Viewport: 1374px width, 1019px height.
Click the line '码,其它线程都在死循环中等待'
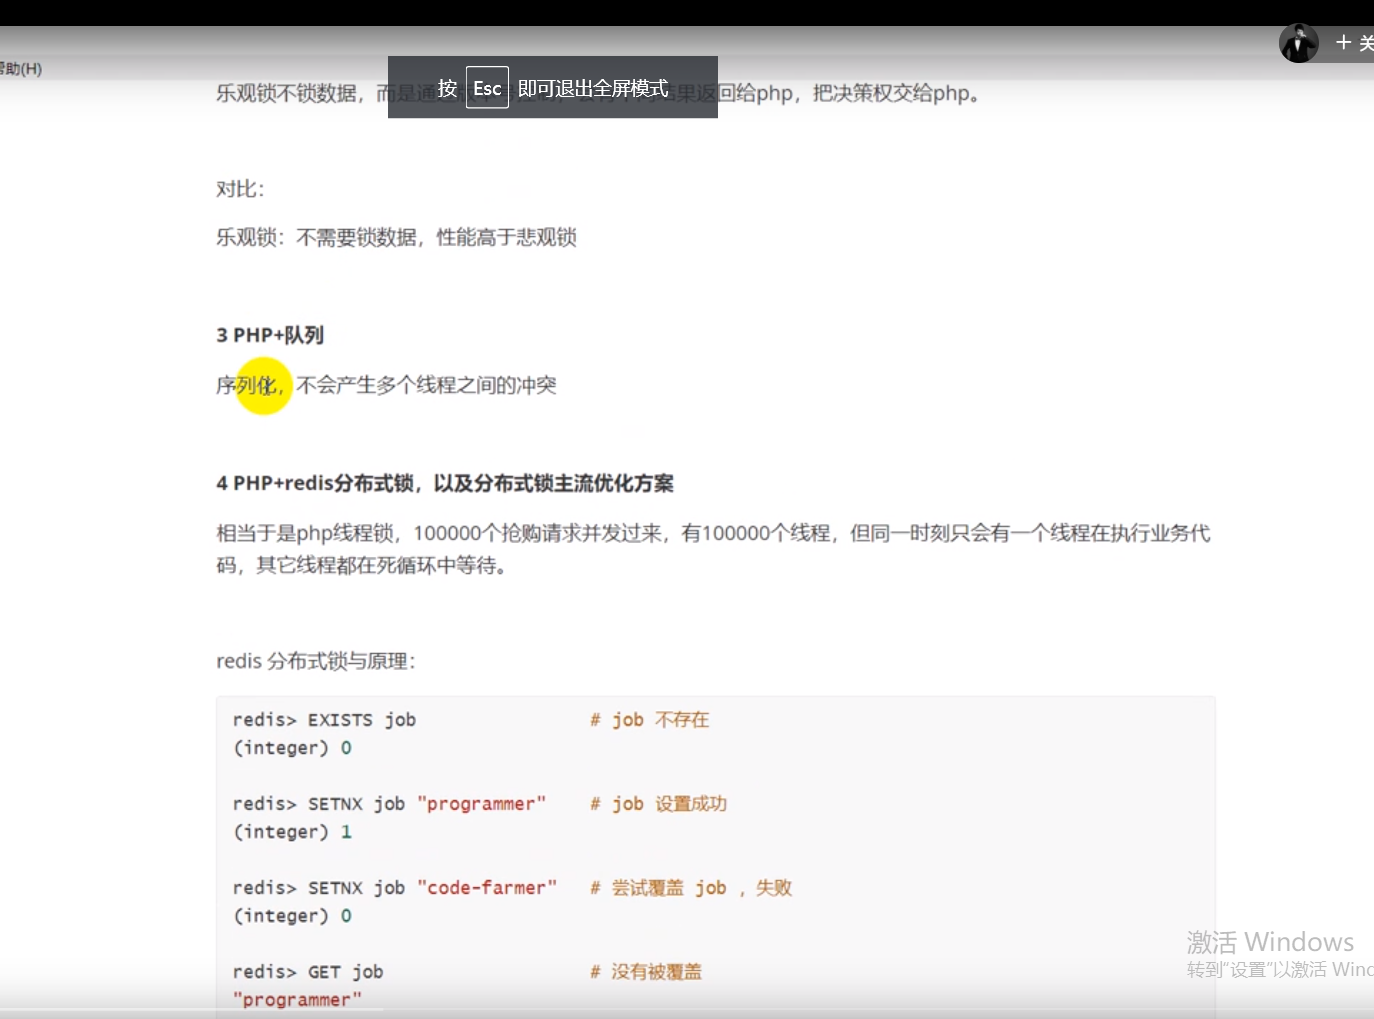tap(361, 566)
